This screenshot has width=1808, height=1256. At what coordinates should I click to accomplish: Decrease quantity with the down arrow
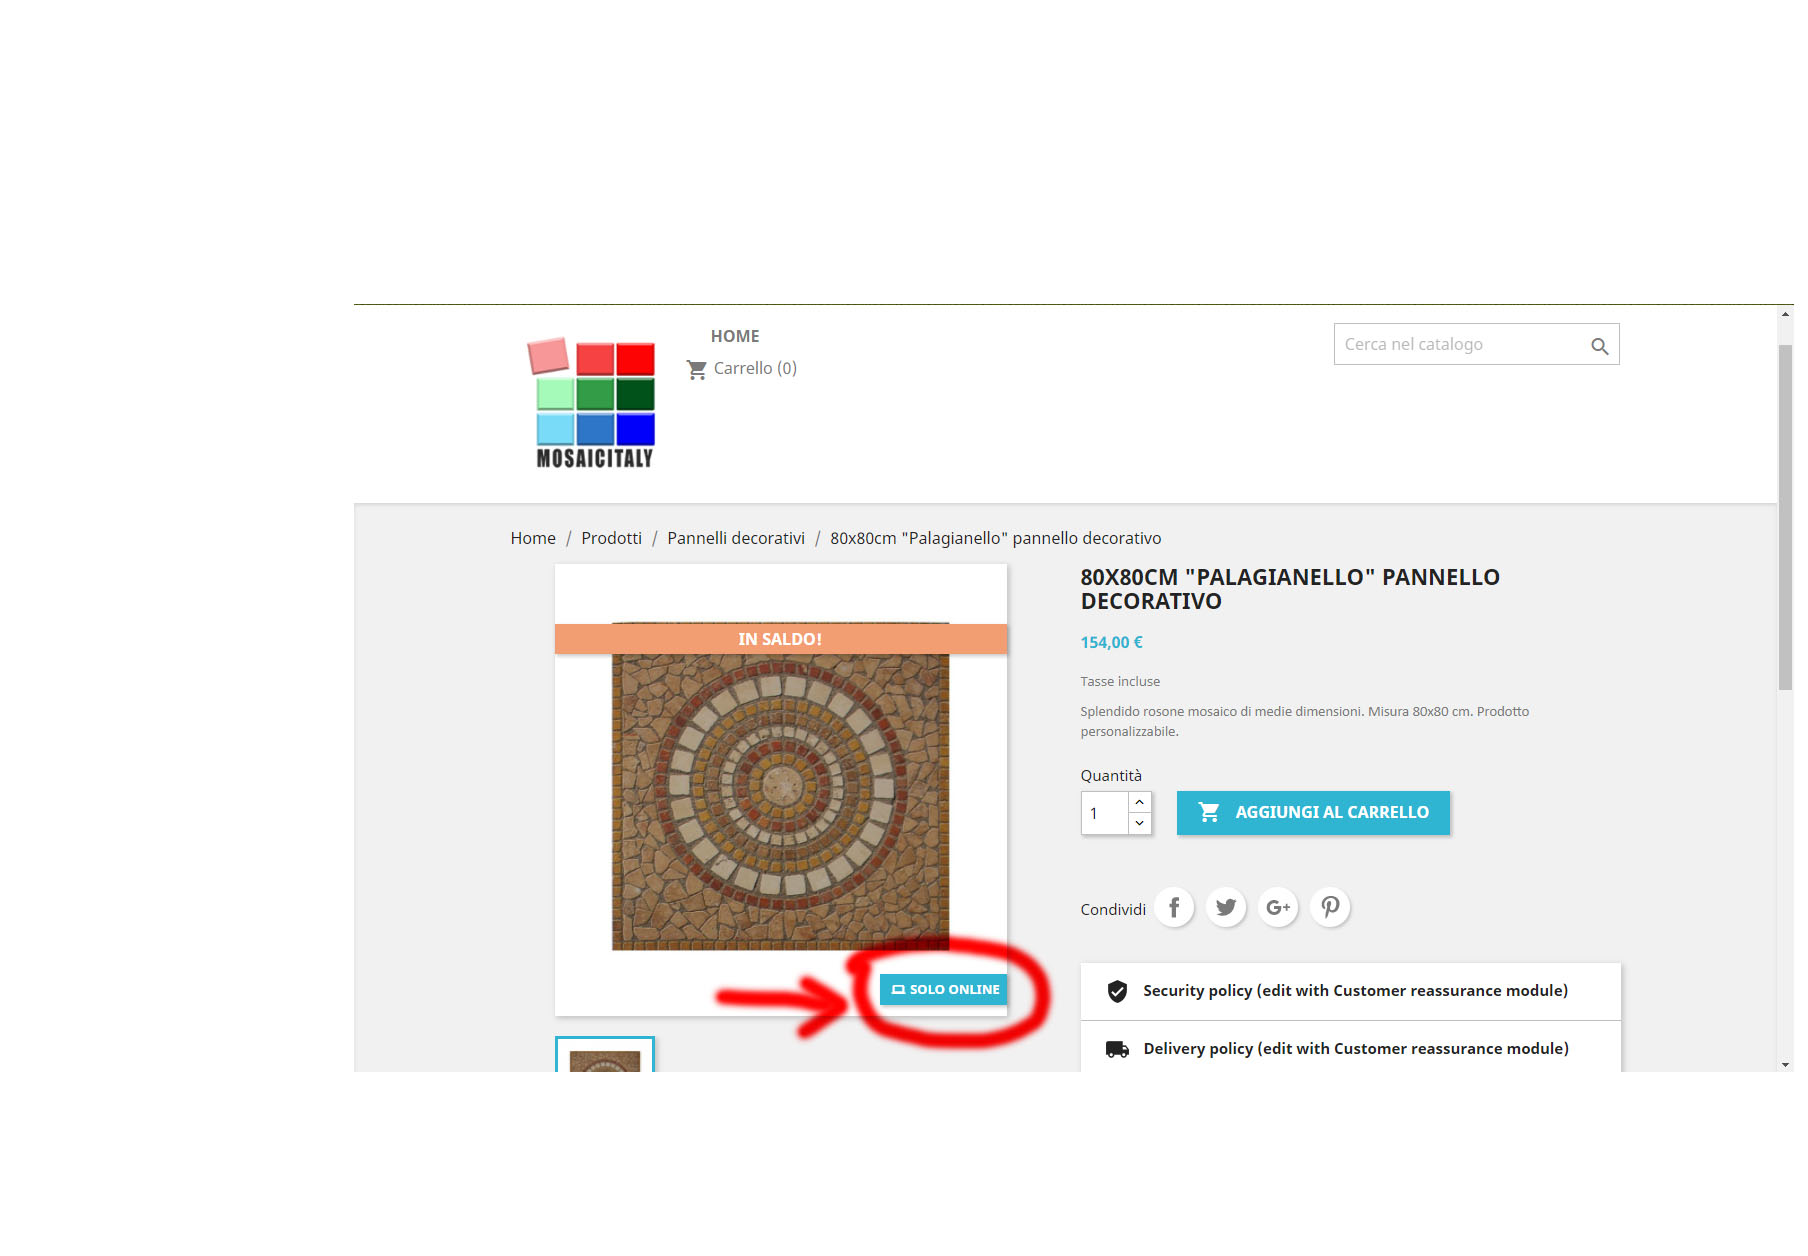[1139, 823]
